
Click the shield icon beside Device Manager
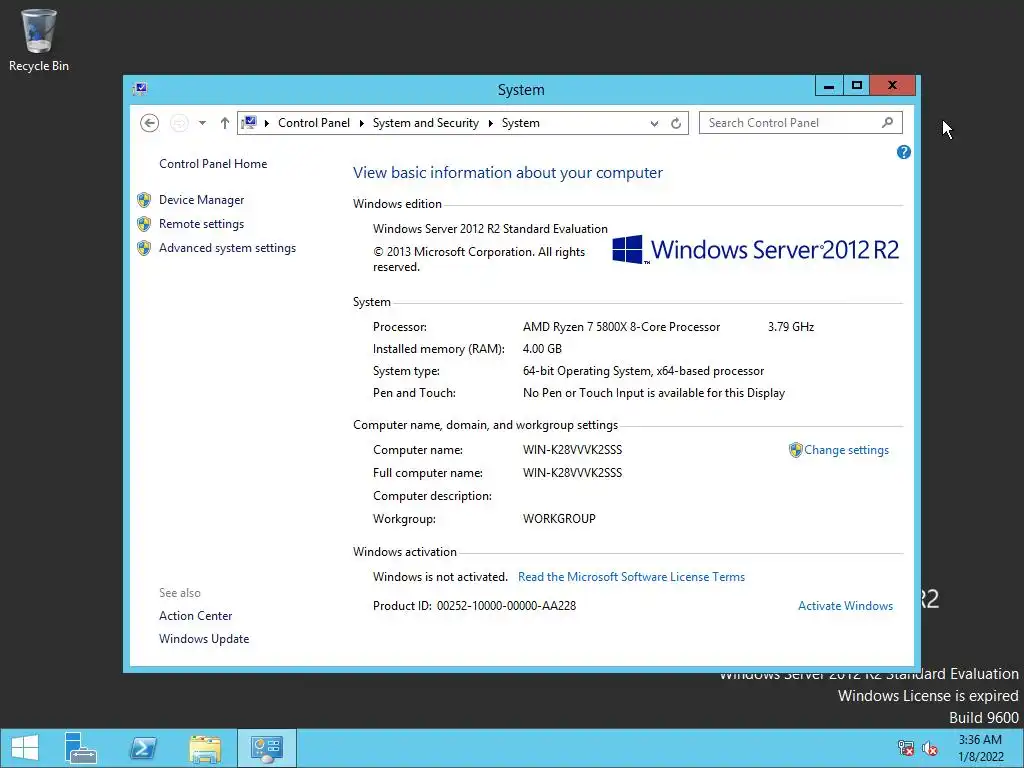pyautogui.click(x=144, y=200)
